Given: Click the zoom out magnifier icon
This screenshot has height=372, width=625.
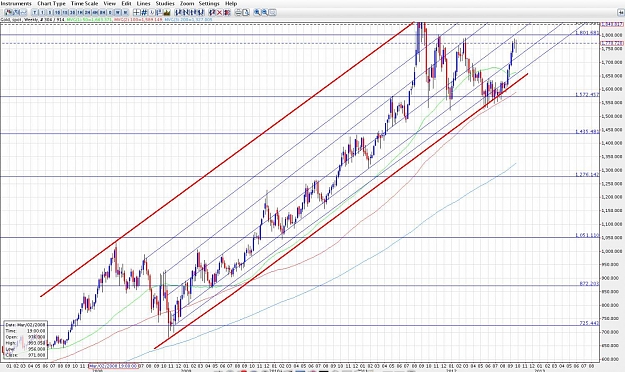Looking at the screenshot, I should (265, 13).
